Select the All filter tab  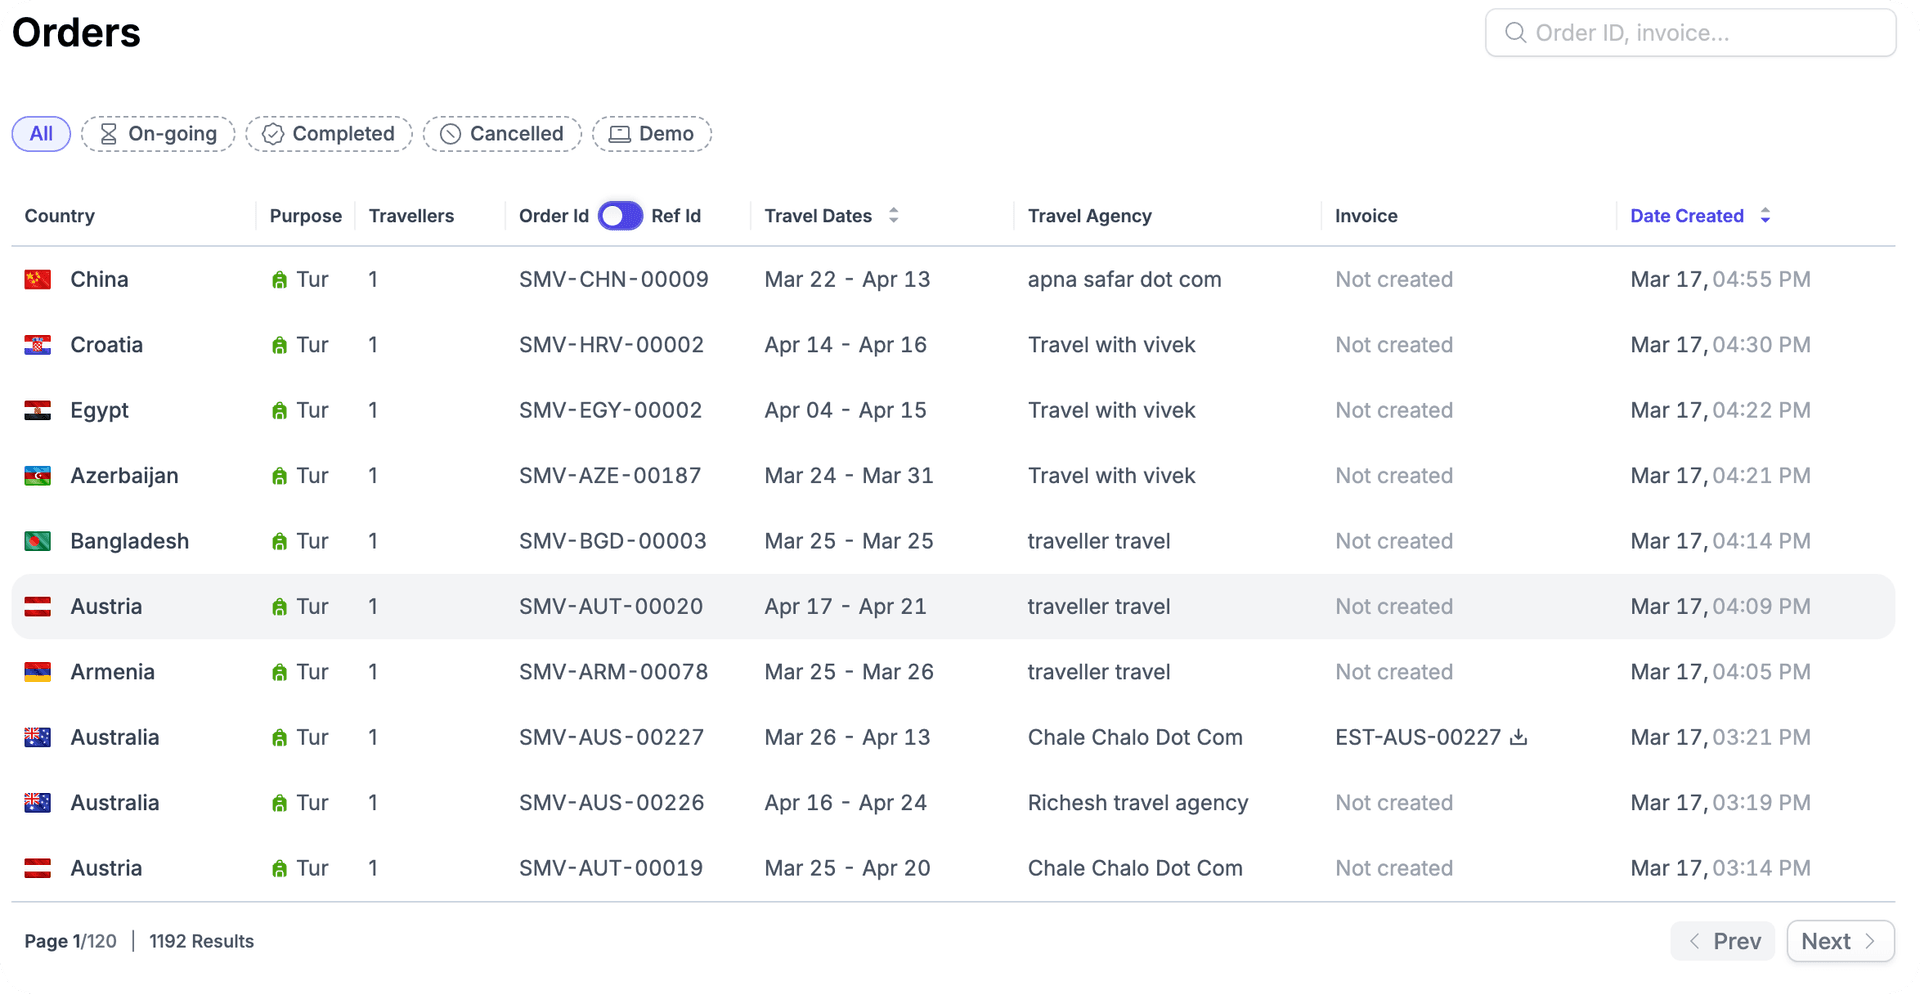pyautogui.click(x=41, y=134)
